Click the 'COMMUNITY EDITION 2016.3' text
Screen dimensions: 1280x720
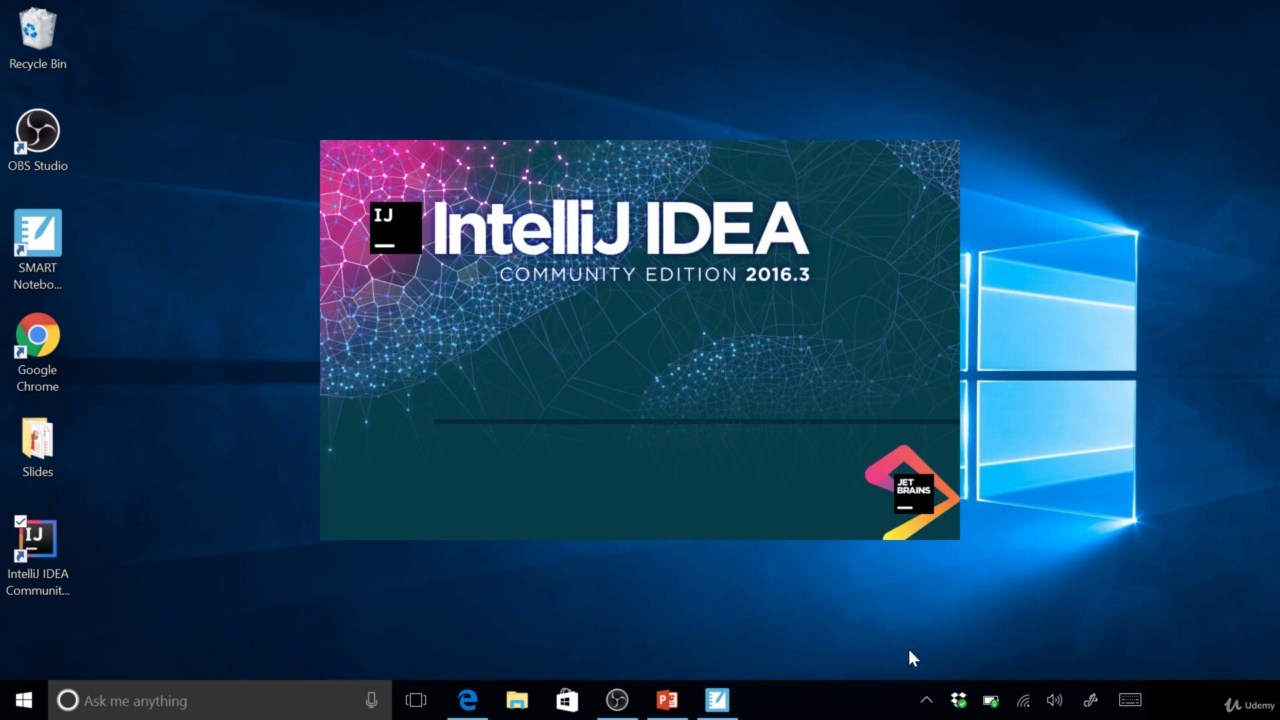point(654,274)
